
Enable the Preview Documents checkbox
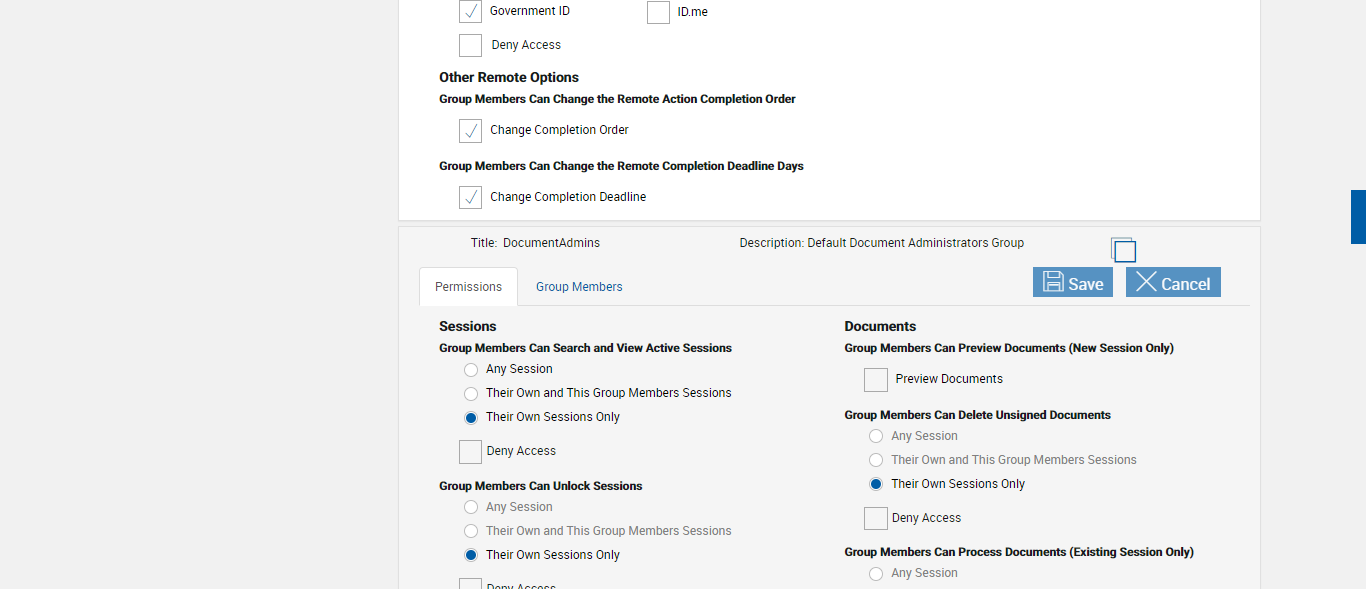[876, 380]
